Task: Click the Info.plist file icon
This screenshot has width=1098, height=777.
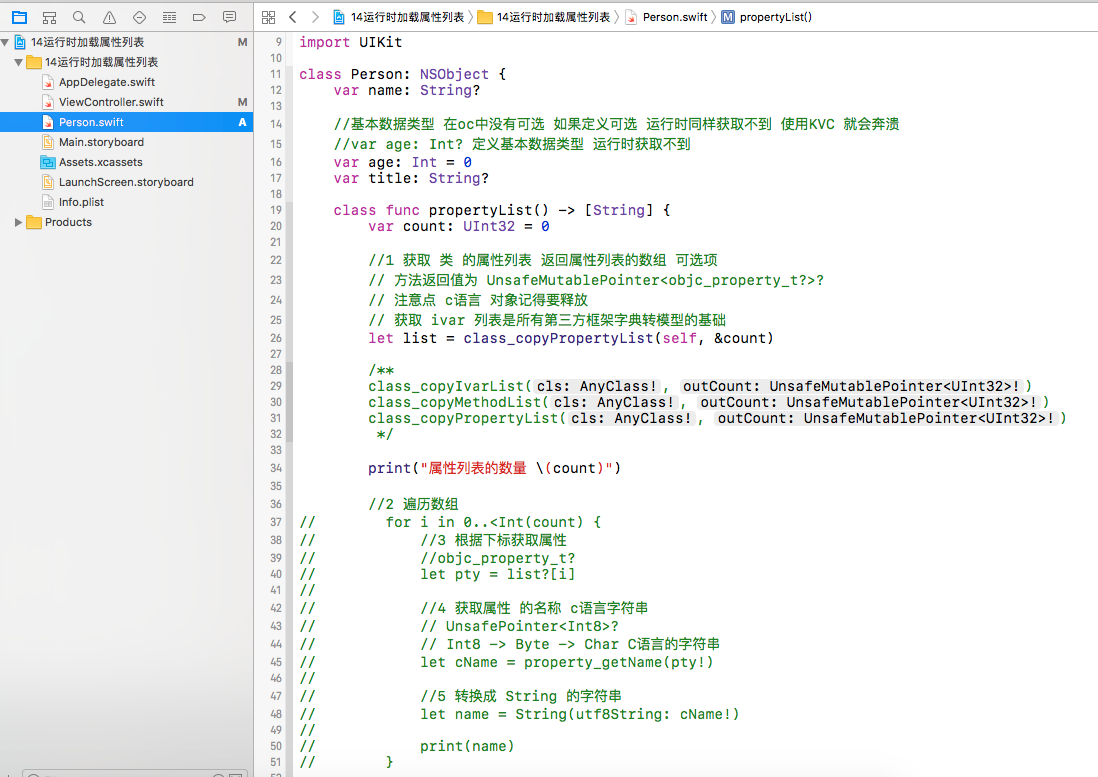Action: click(x=48, y=202)
